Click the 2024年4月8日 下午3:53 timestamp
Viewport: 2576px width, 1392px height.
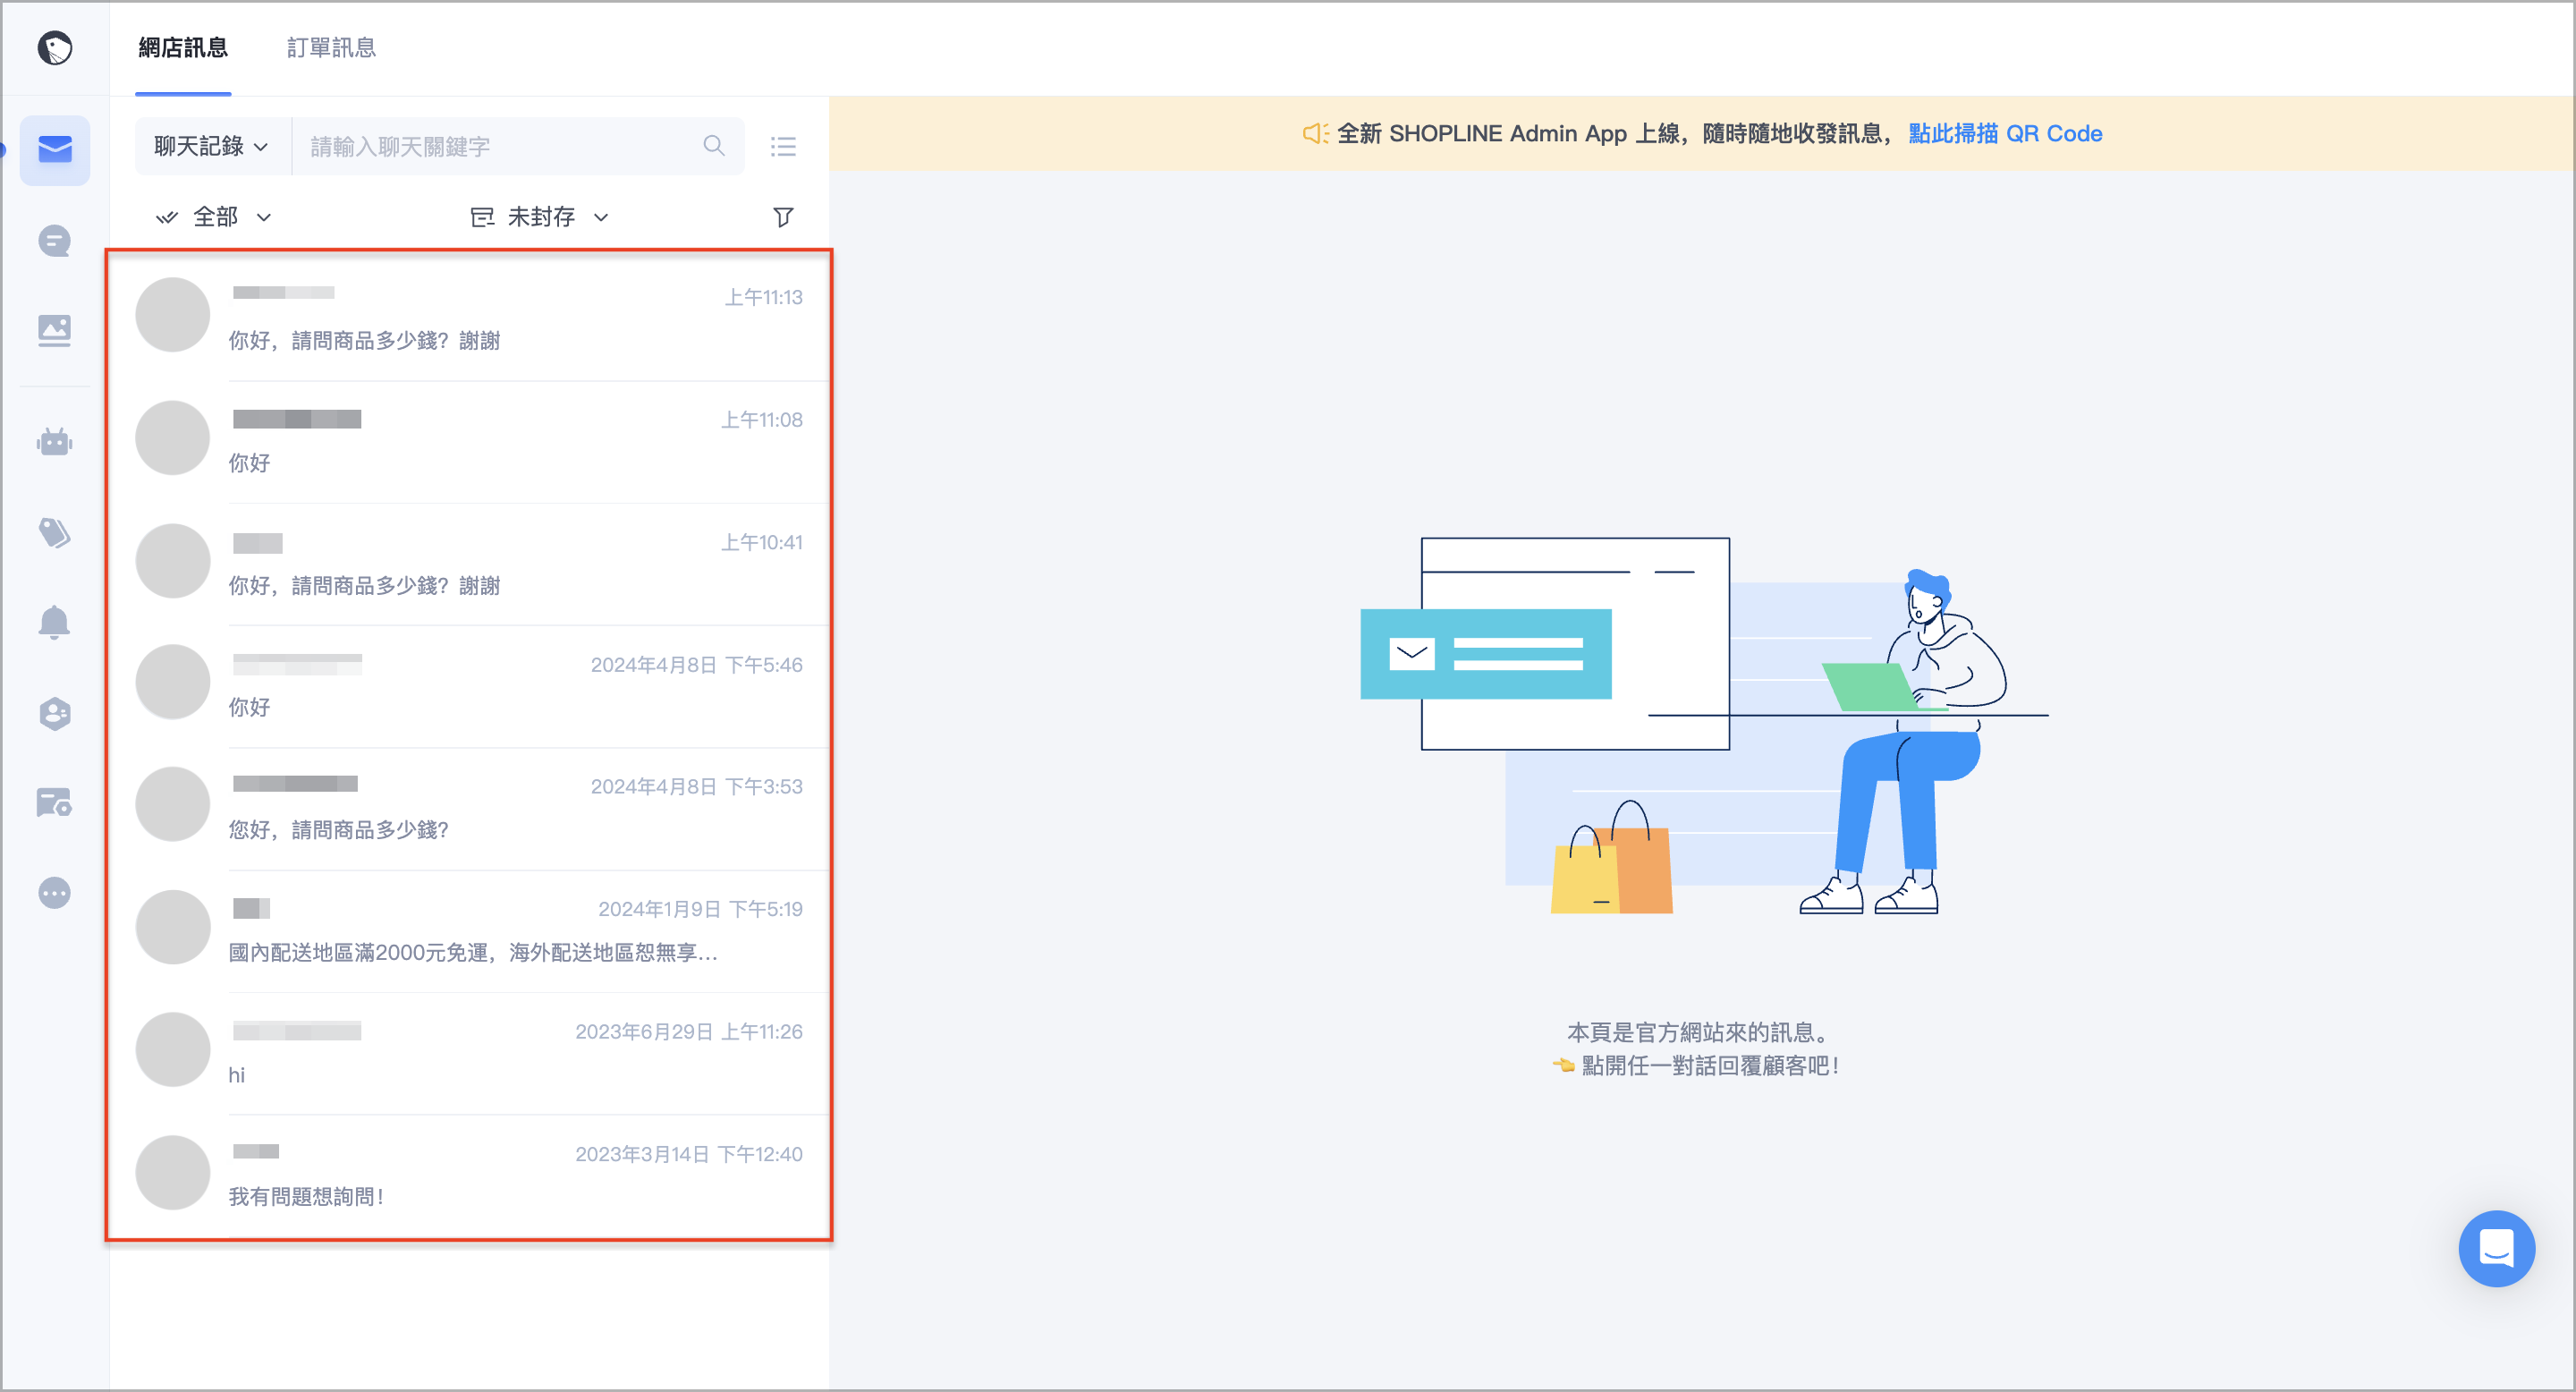click(x=696, y=787)
